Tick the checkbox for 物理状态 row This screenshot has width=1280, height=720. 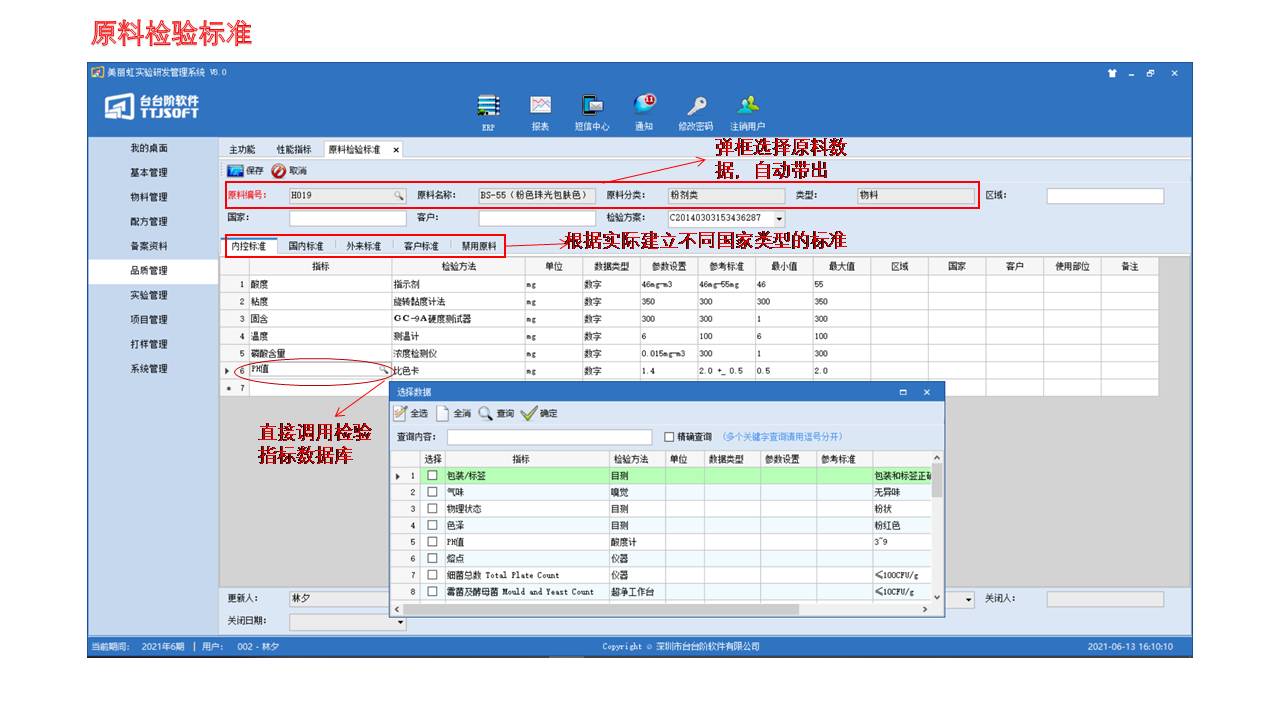click(x=432, y=509)
